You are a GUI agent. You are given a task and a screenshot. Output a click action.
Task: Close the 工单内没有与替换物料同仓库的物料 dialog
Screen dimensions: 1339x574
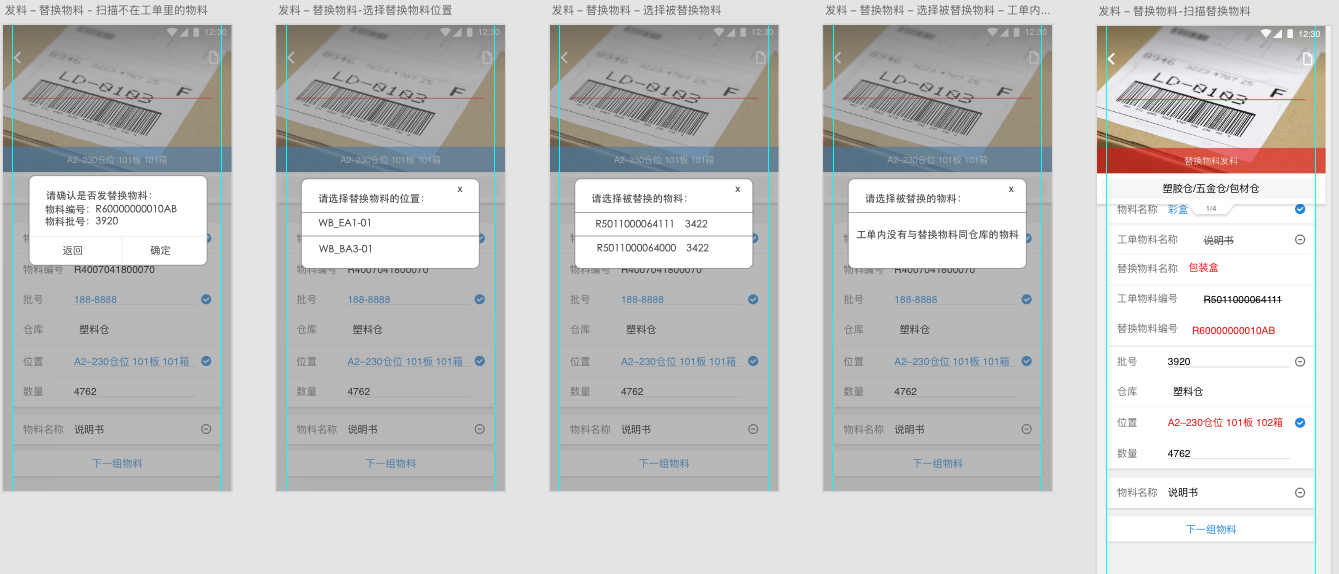click(1010, 188)
